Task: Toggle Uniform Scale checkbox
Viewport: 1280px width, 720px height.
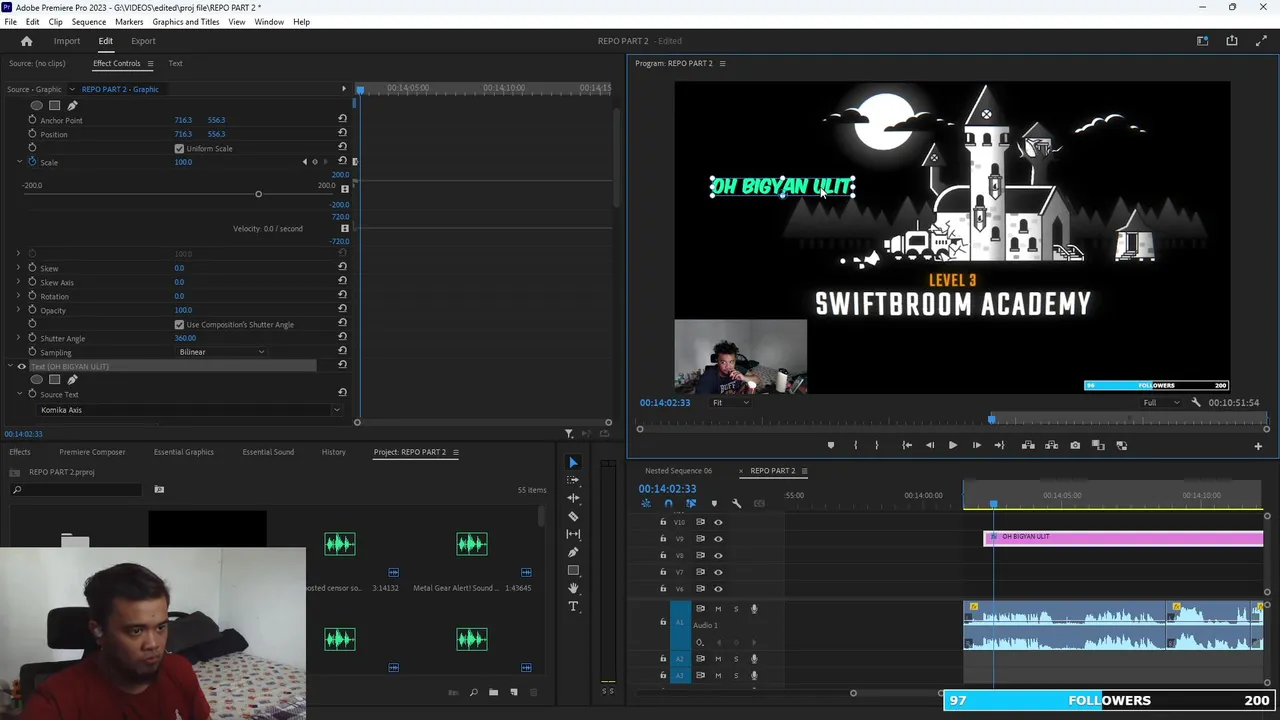Action: (x=179, y=148)
